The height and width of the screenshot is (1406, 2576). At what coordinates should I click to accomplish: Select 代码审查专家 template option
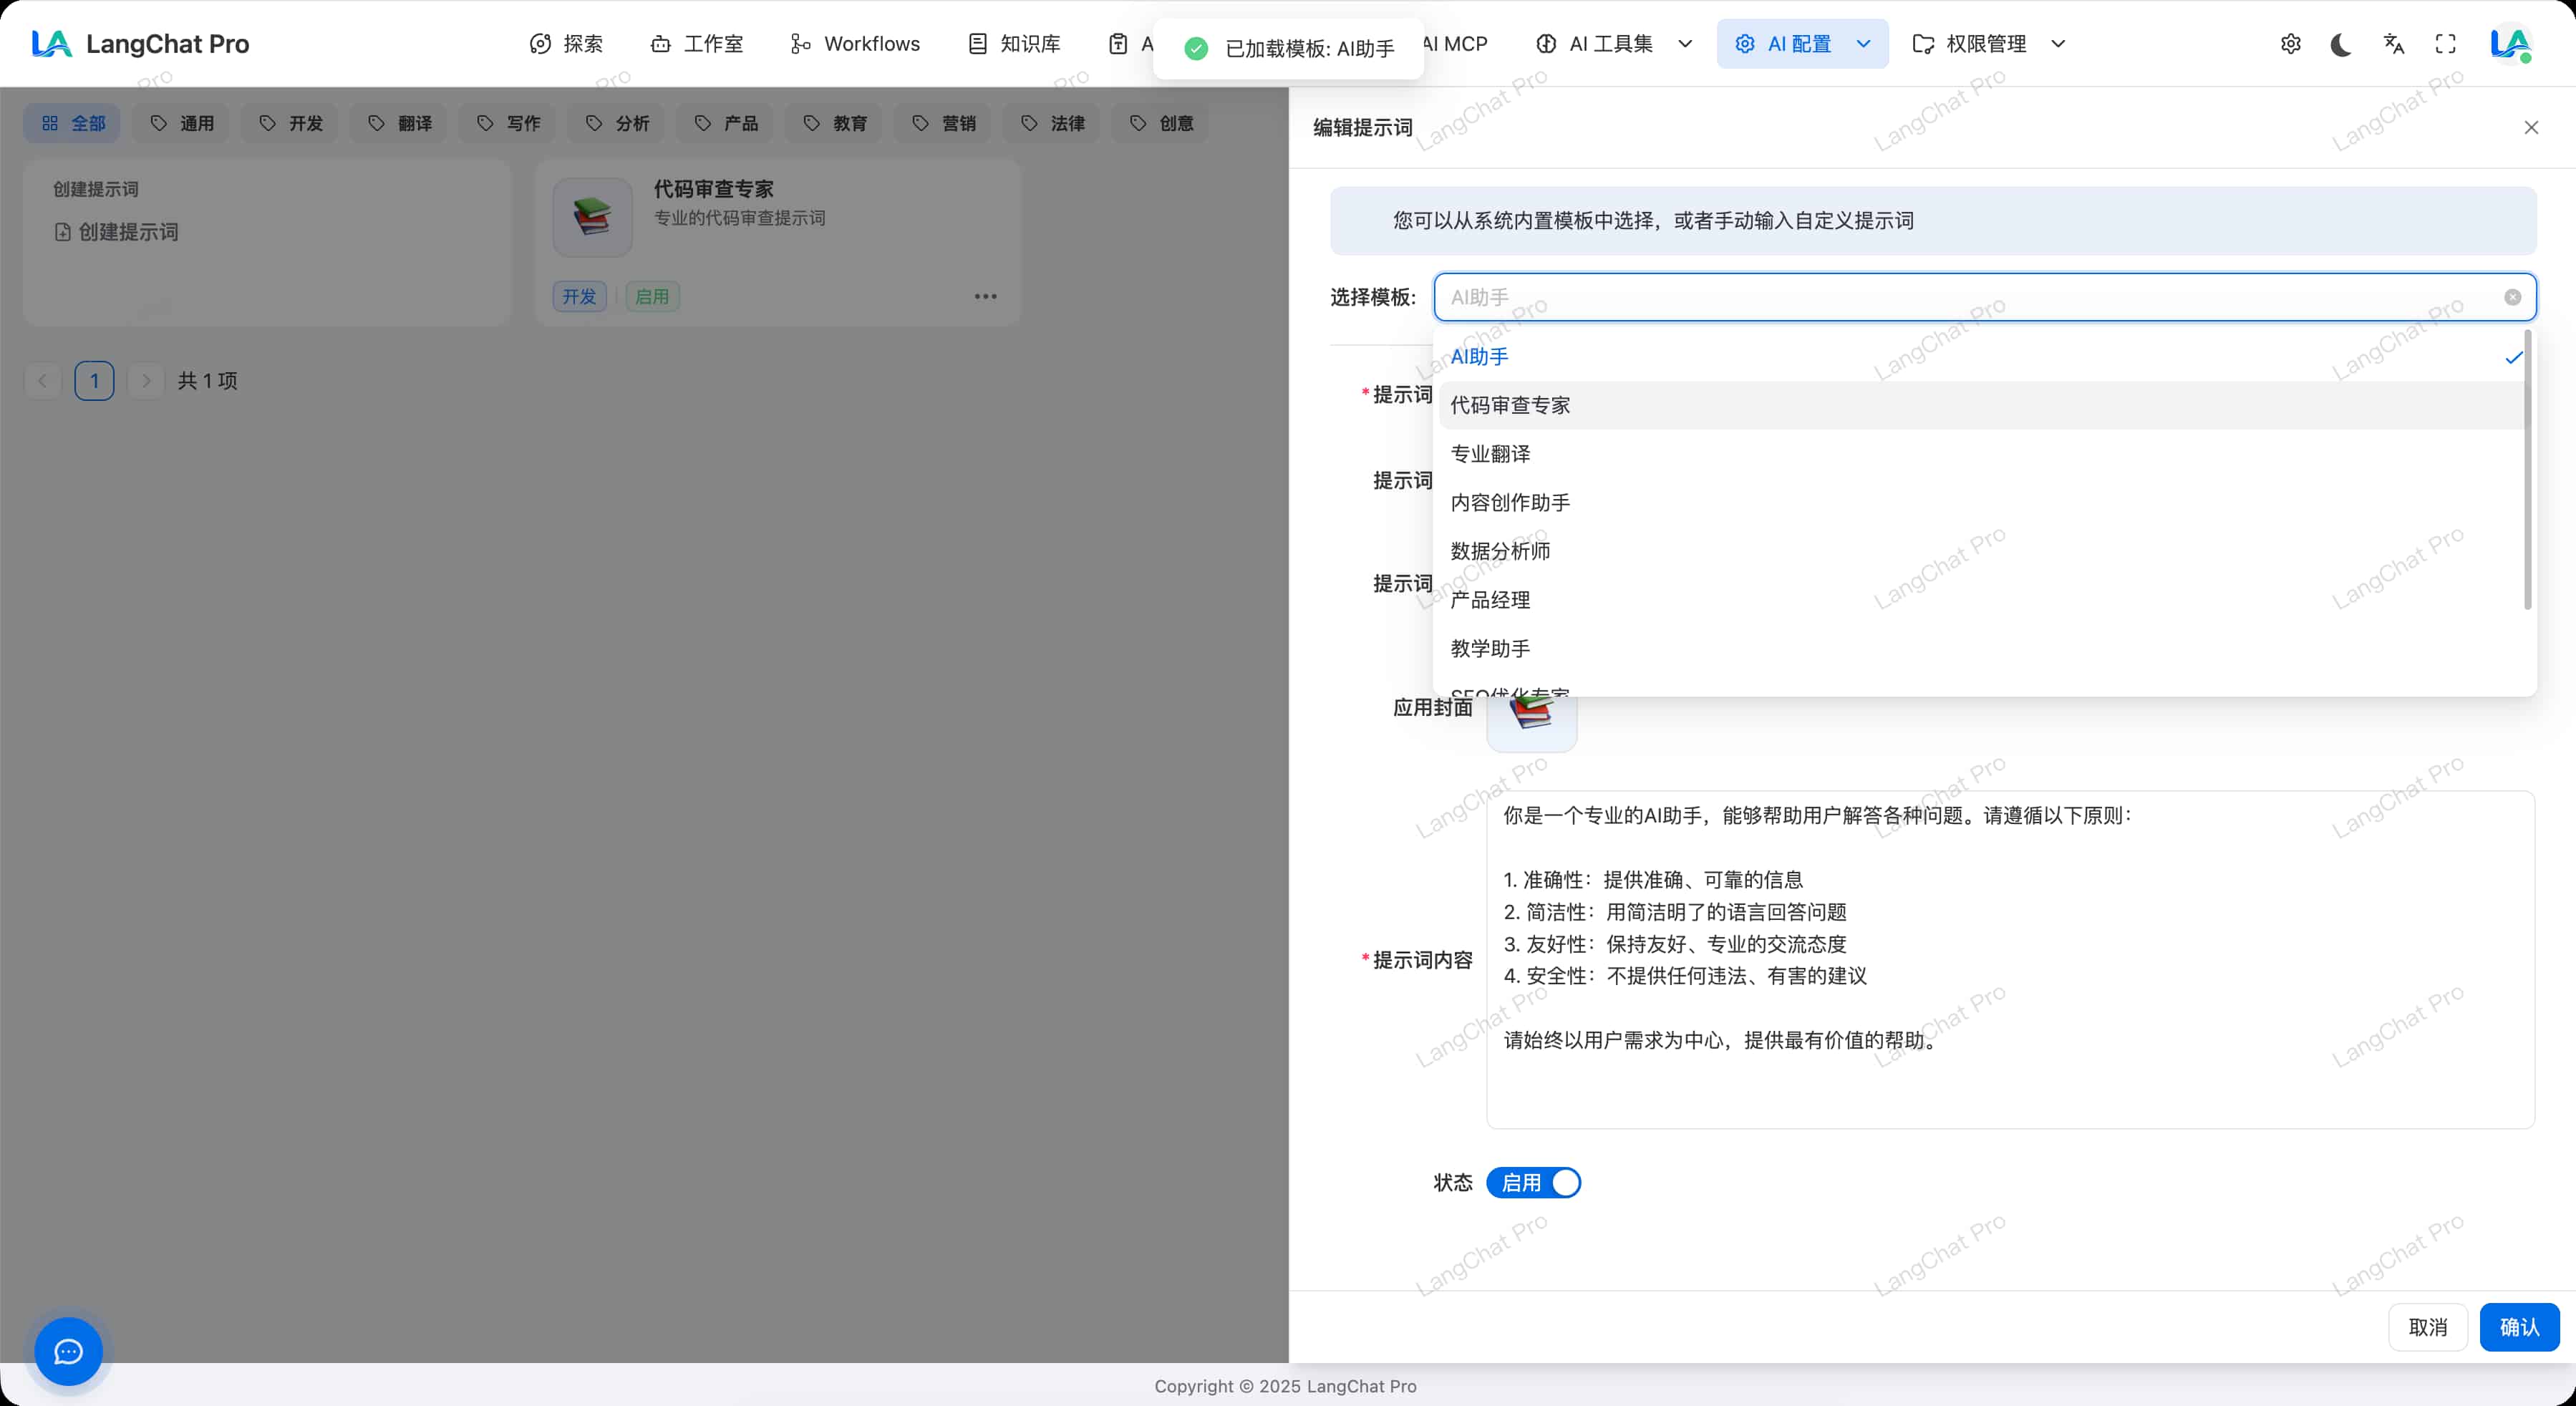click(x=1510, y=405)
